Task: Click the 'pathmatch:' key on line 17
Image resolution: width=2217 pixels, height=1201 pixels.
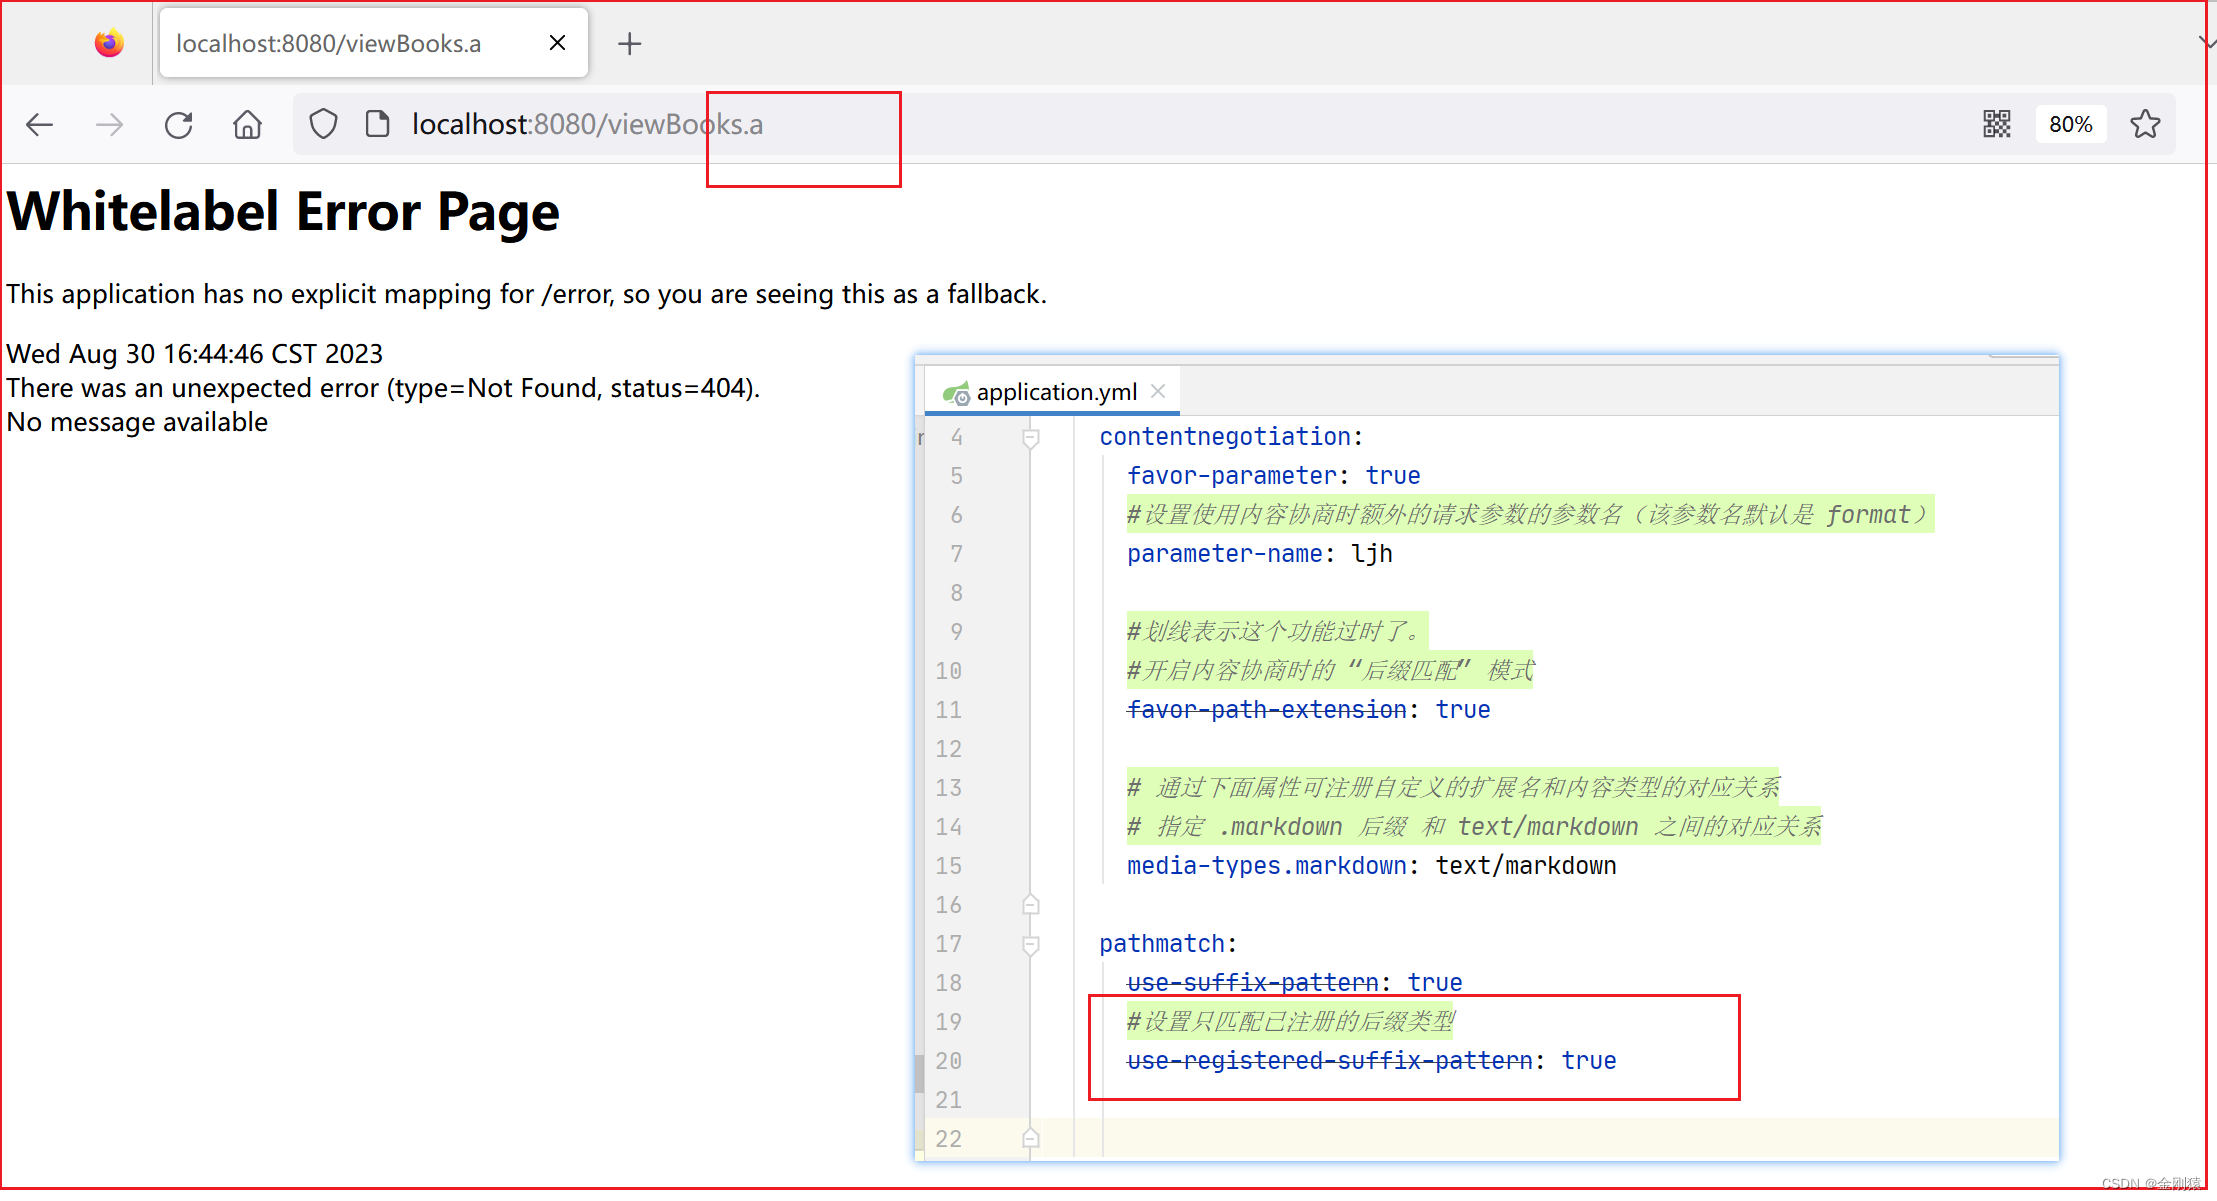Action: (x=1168, y=944)
